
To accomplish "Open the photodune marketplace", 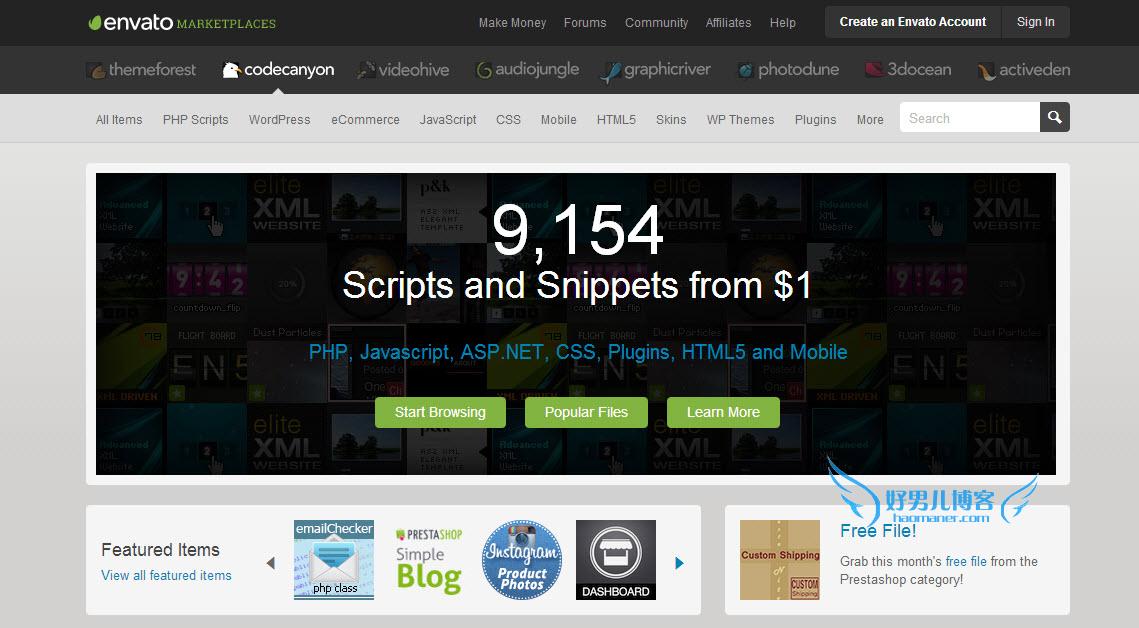I will point(788,70).
